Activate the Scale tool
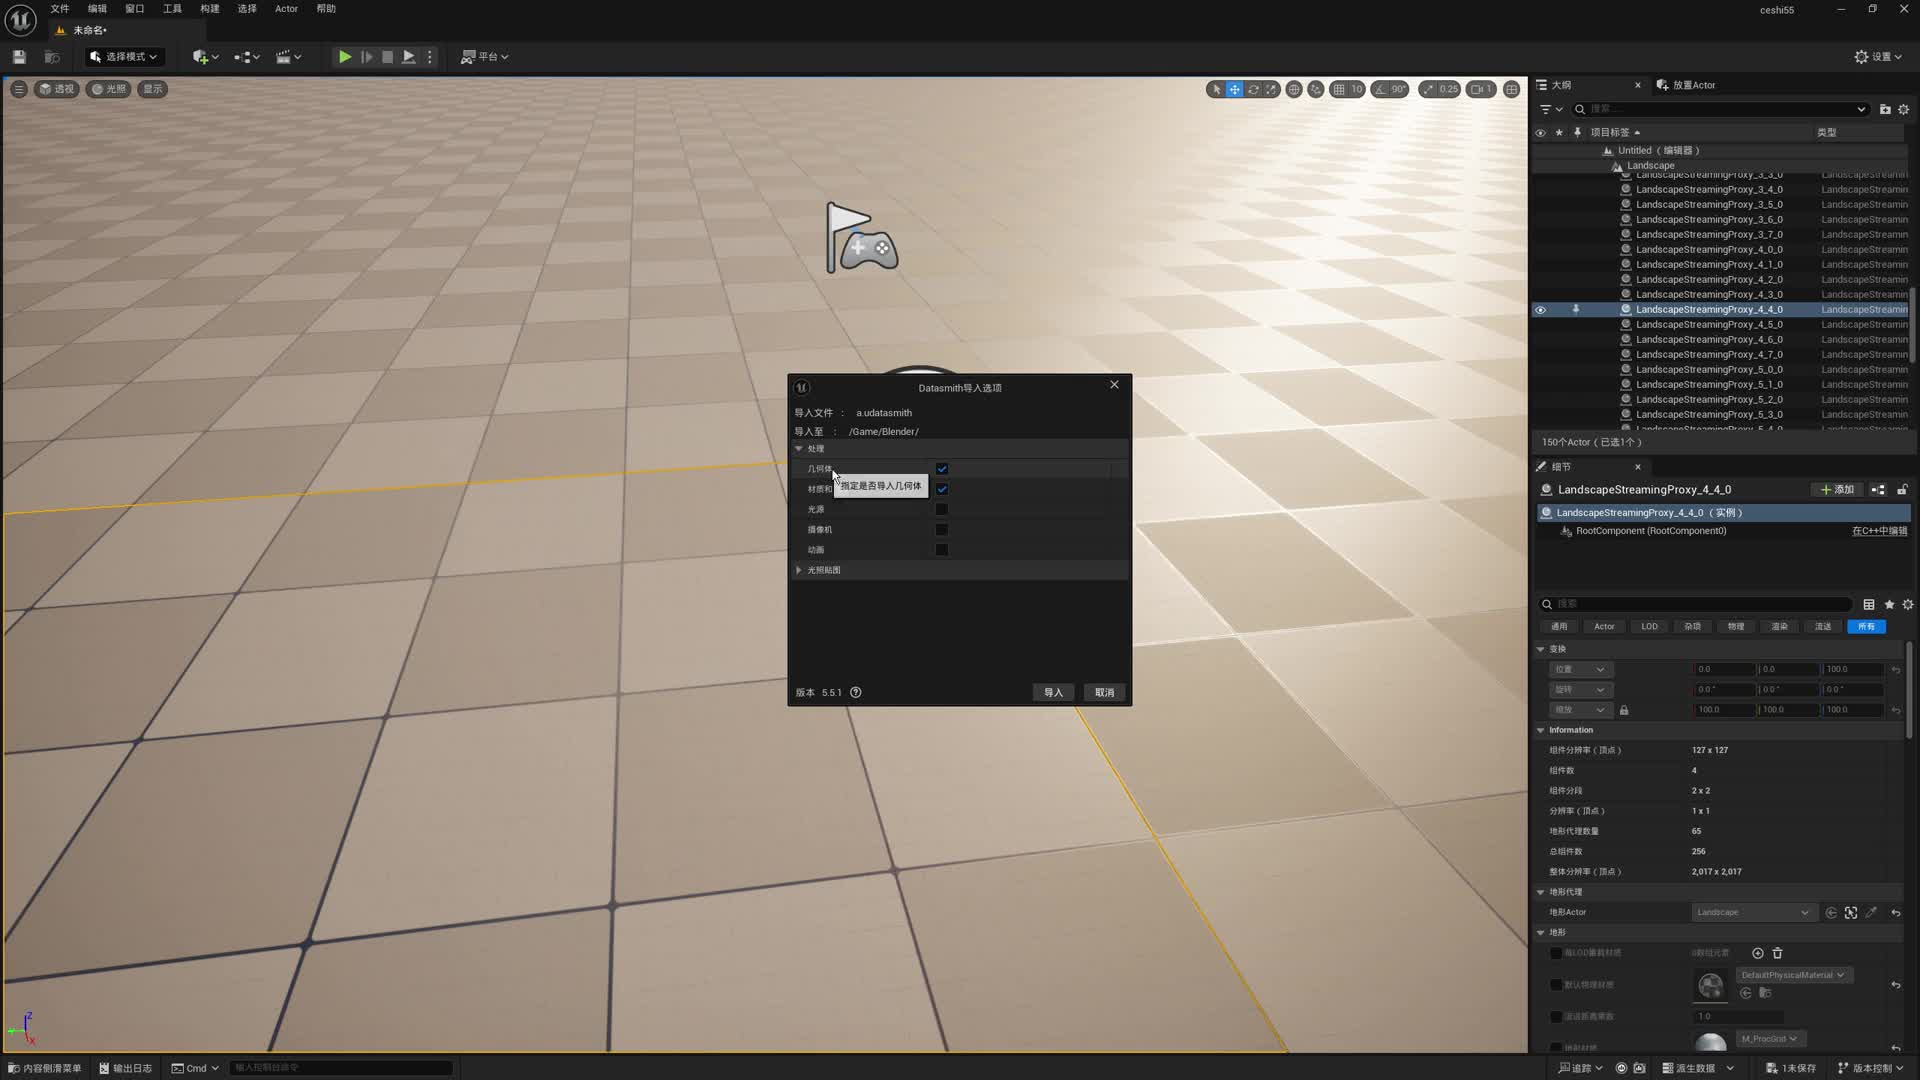Image resolution: width=1920 pixels, height=1080 pixels. pos(1270,89)
